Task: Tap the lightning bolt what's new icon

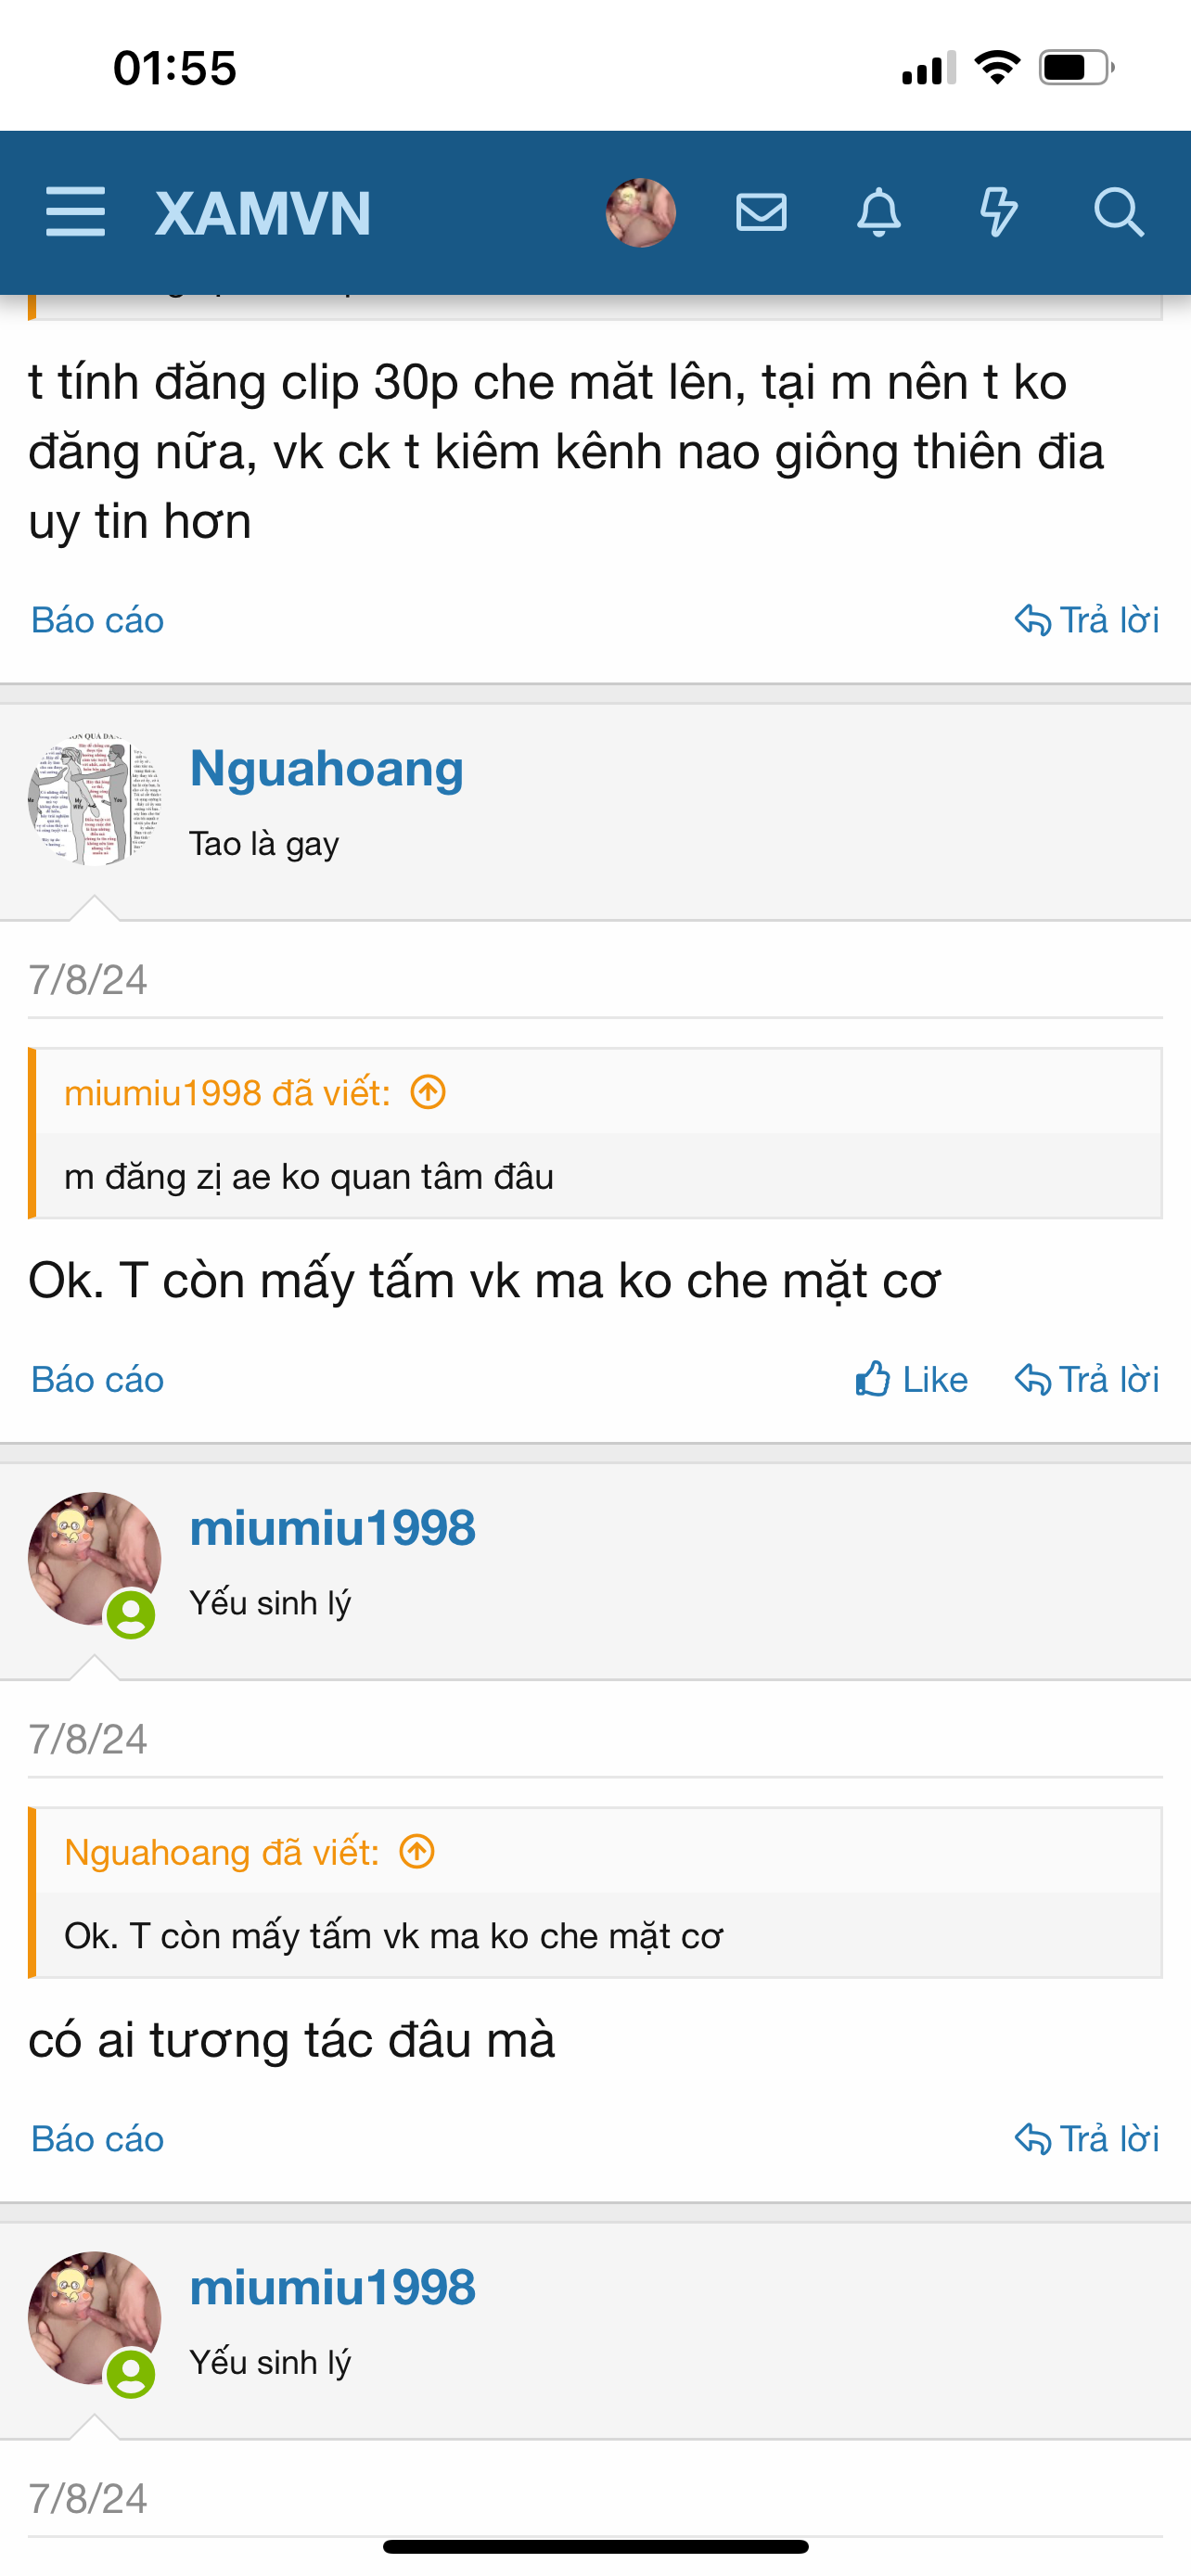Action: click(x=998, y=212)
